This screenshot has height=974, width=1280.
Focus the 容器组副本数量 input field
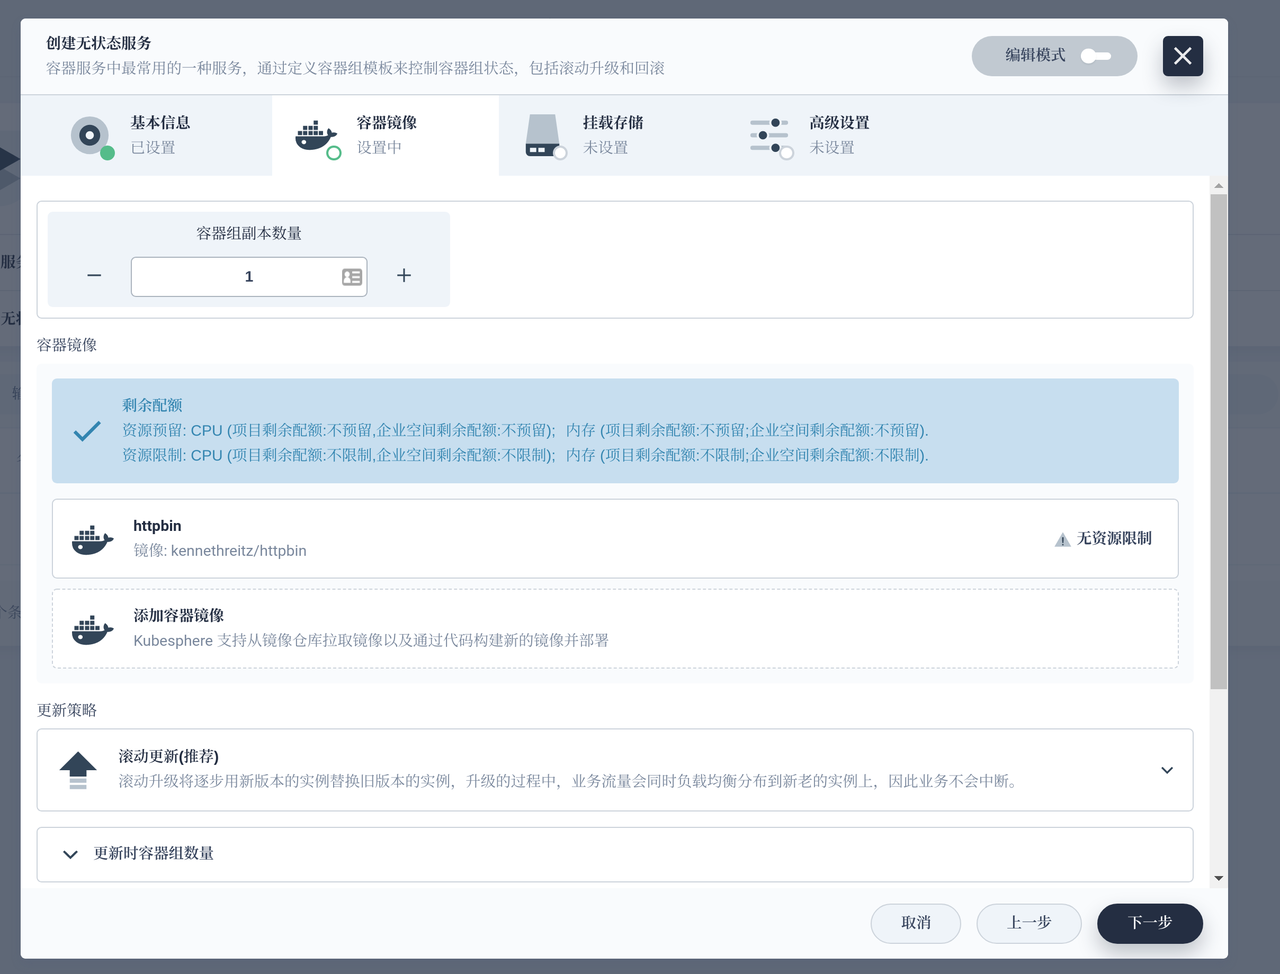point(249,276)
